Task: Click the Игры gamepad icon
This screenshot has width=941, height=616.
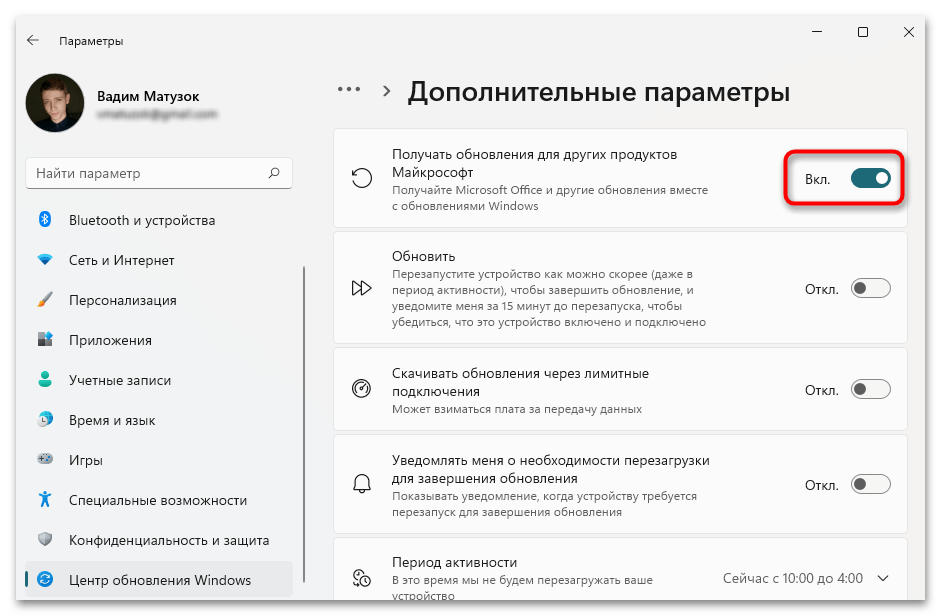Action: click(45, 460)
